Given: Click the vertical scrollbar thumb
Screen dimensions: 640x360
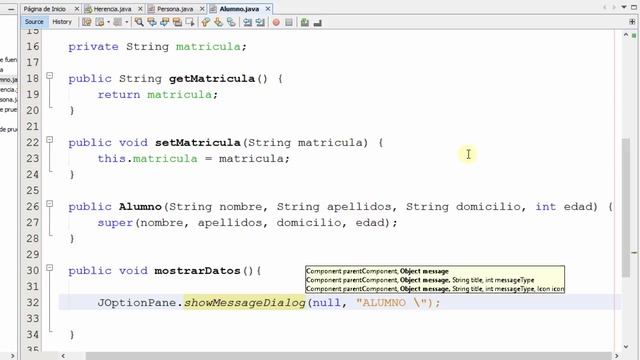Looking at the screenshot, I should coord(626,207).
